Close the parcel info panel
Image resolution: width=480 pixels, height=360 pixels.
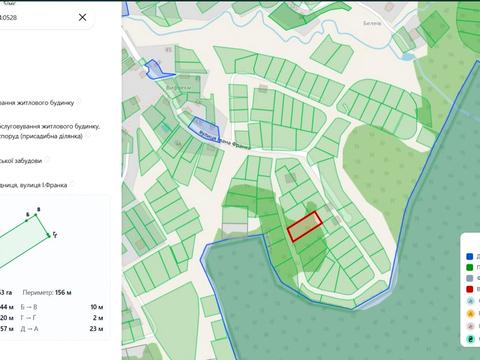point(82,17)
